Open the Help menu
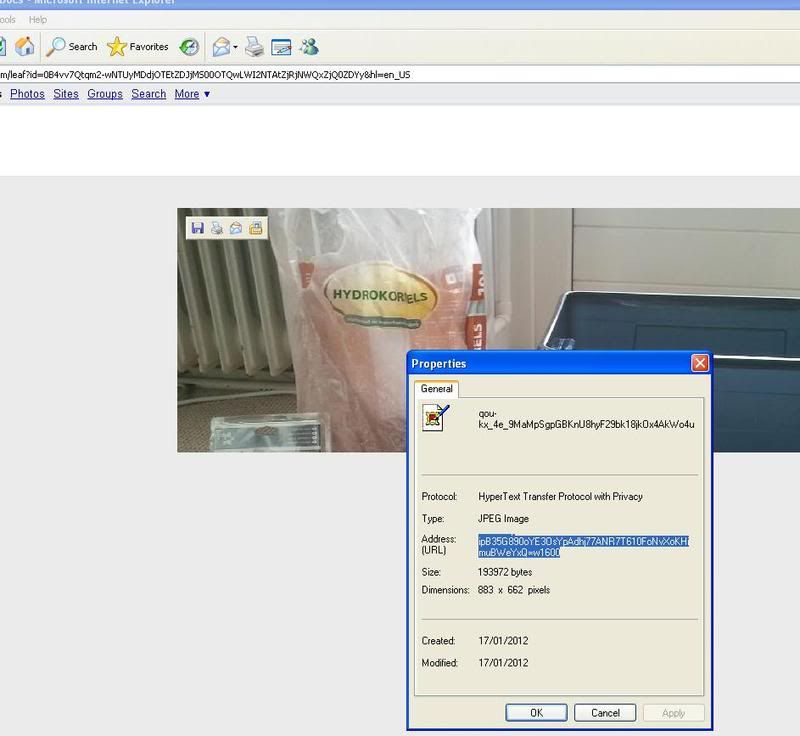Image resolution: width=800 pixels, height=736 pixels. (x=38, y=20)
